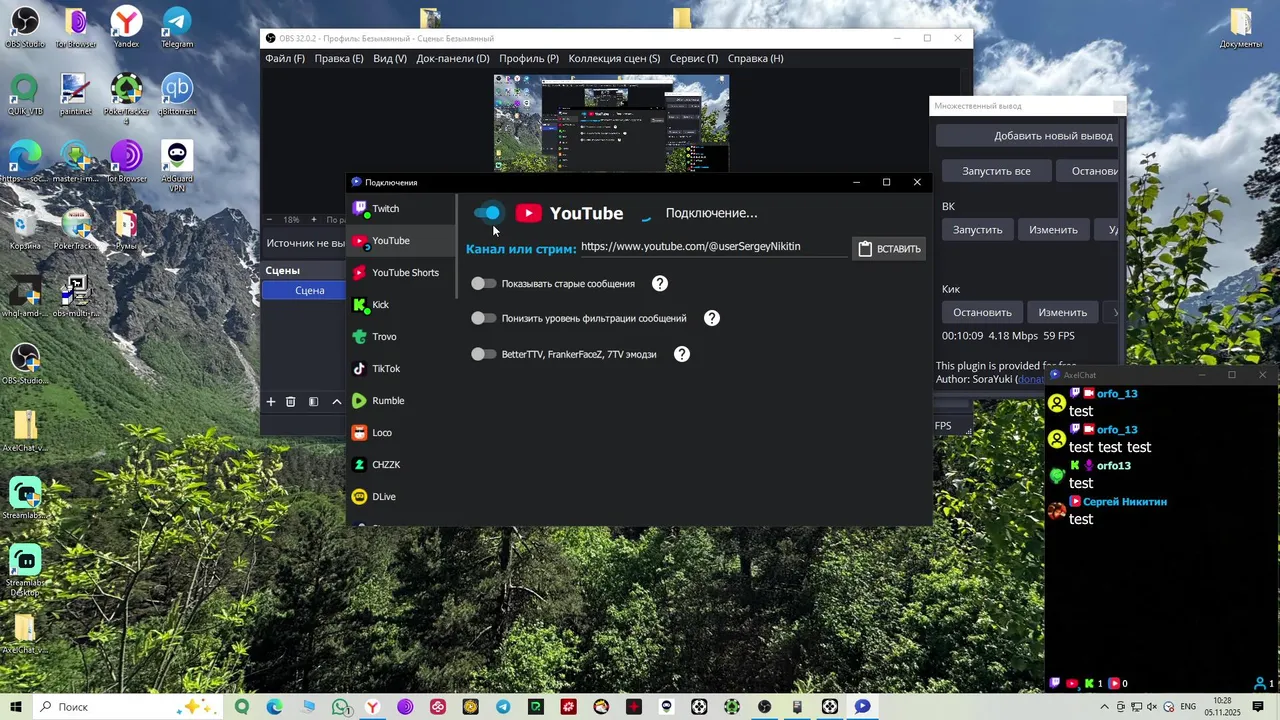1280x720 pixels.
Task: Open the Сервис menu
Action: pos(694,59)
